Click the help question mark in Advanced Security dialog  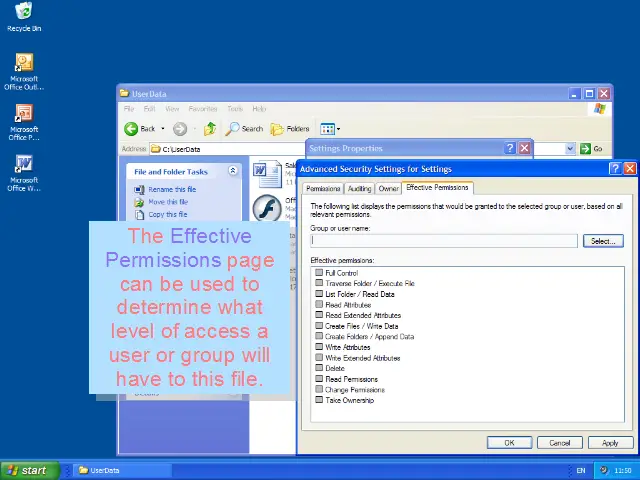tap(615, 169)
